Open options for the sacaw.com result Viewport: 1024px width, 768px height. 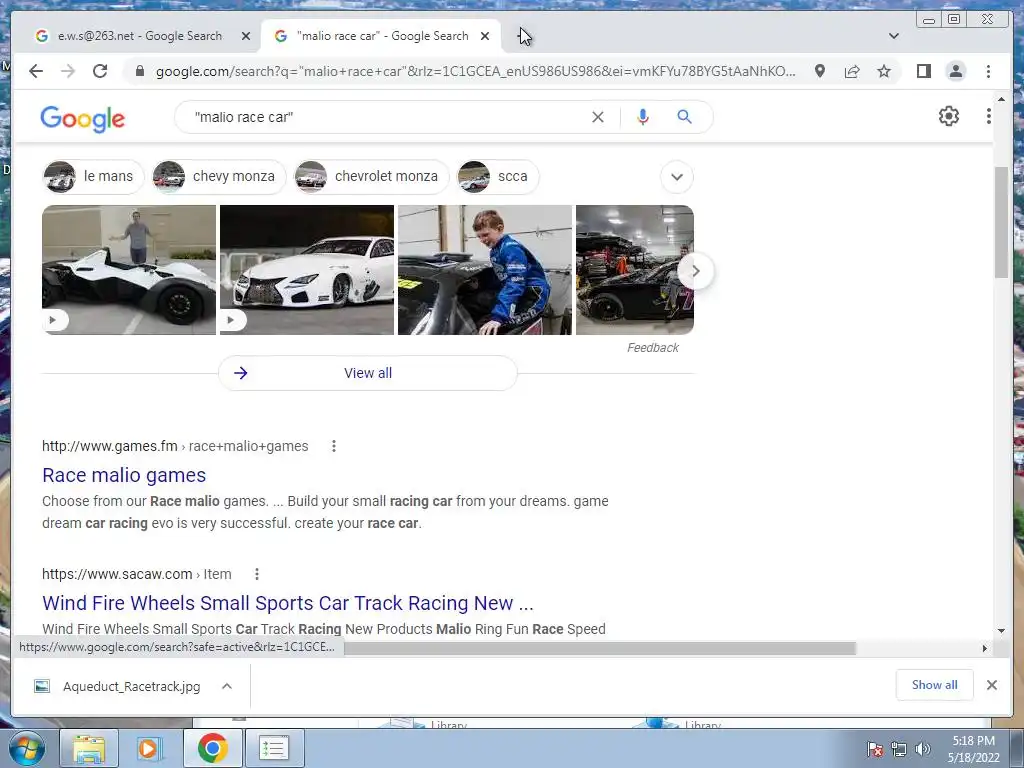pos(257,574)
